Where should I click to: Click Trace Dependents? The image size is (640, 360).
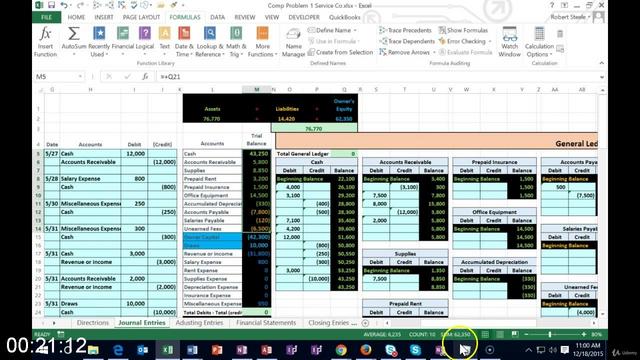point(407,41)
